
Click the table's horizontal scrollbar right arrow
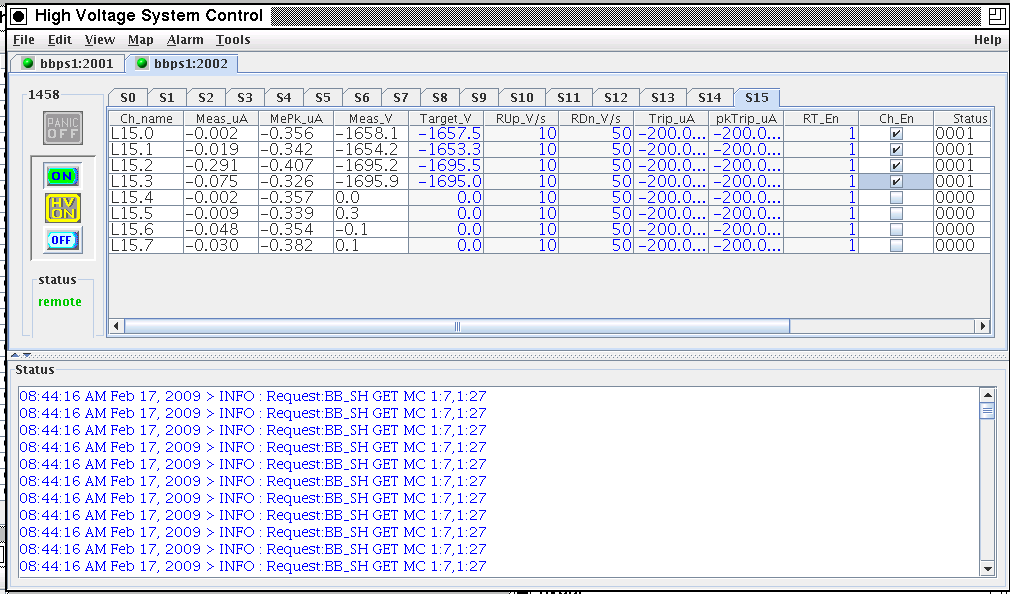click(x=983, y=326)
